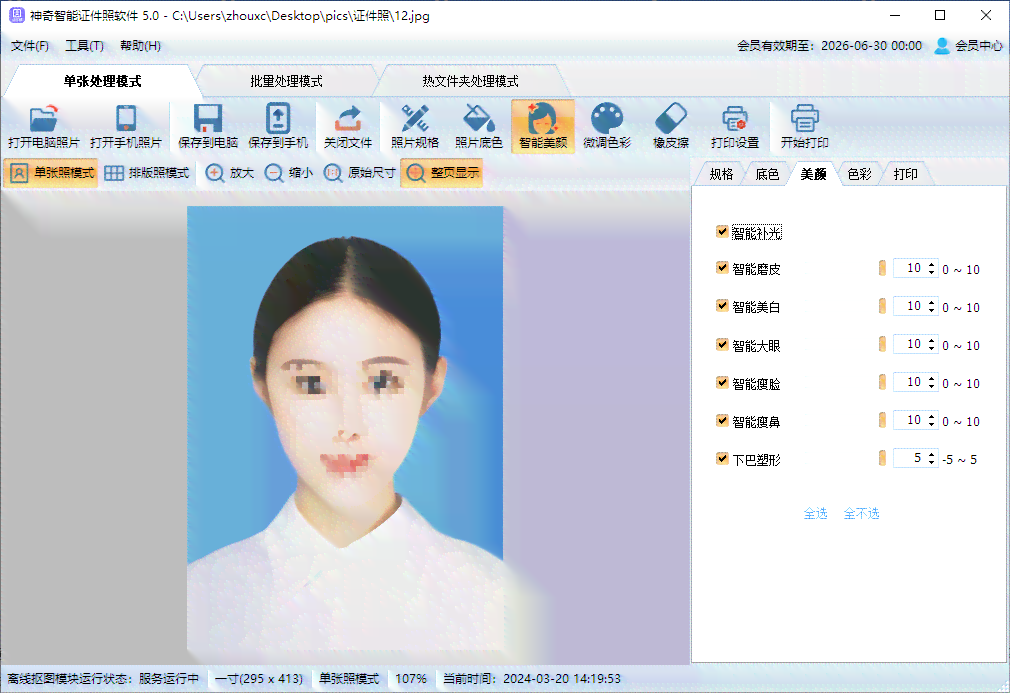Click the 下巴塑形 slider handle

(x=882, y=459)
